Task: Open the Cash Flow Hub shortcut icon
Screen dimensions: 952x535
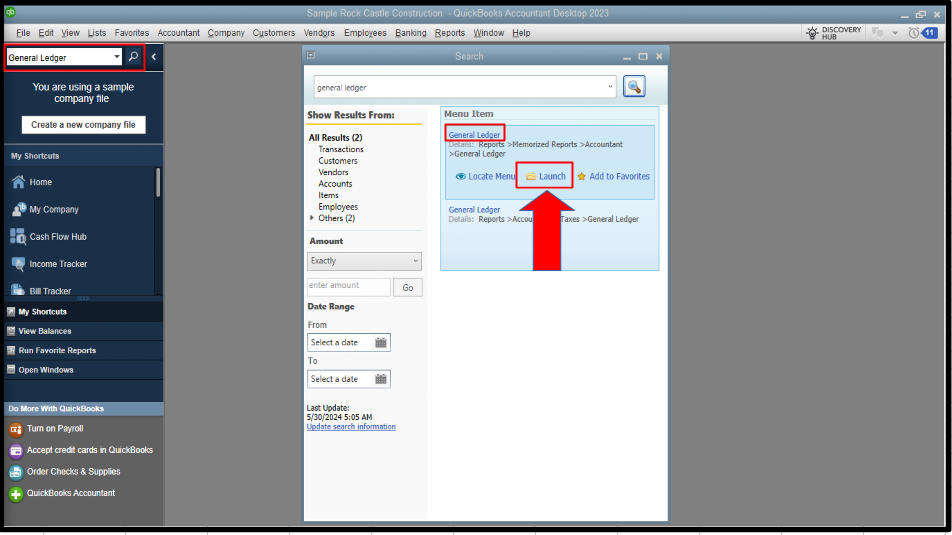Action: coord(18,236)
